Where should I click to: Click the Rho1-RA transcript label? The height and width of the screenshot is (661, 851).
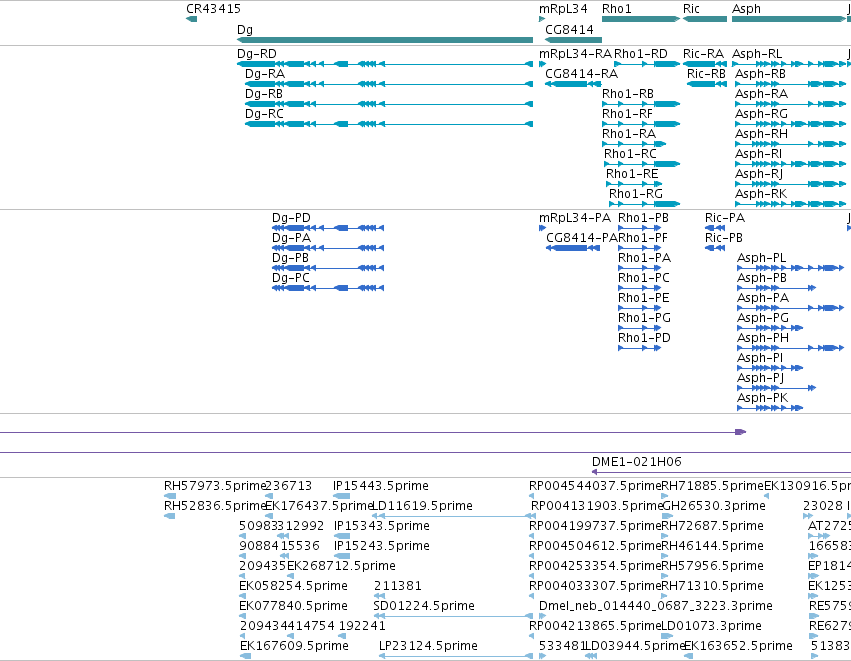click(x=629, y=134)
